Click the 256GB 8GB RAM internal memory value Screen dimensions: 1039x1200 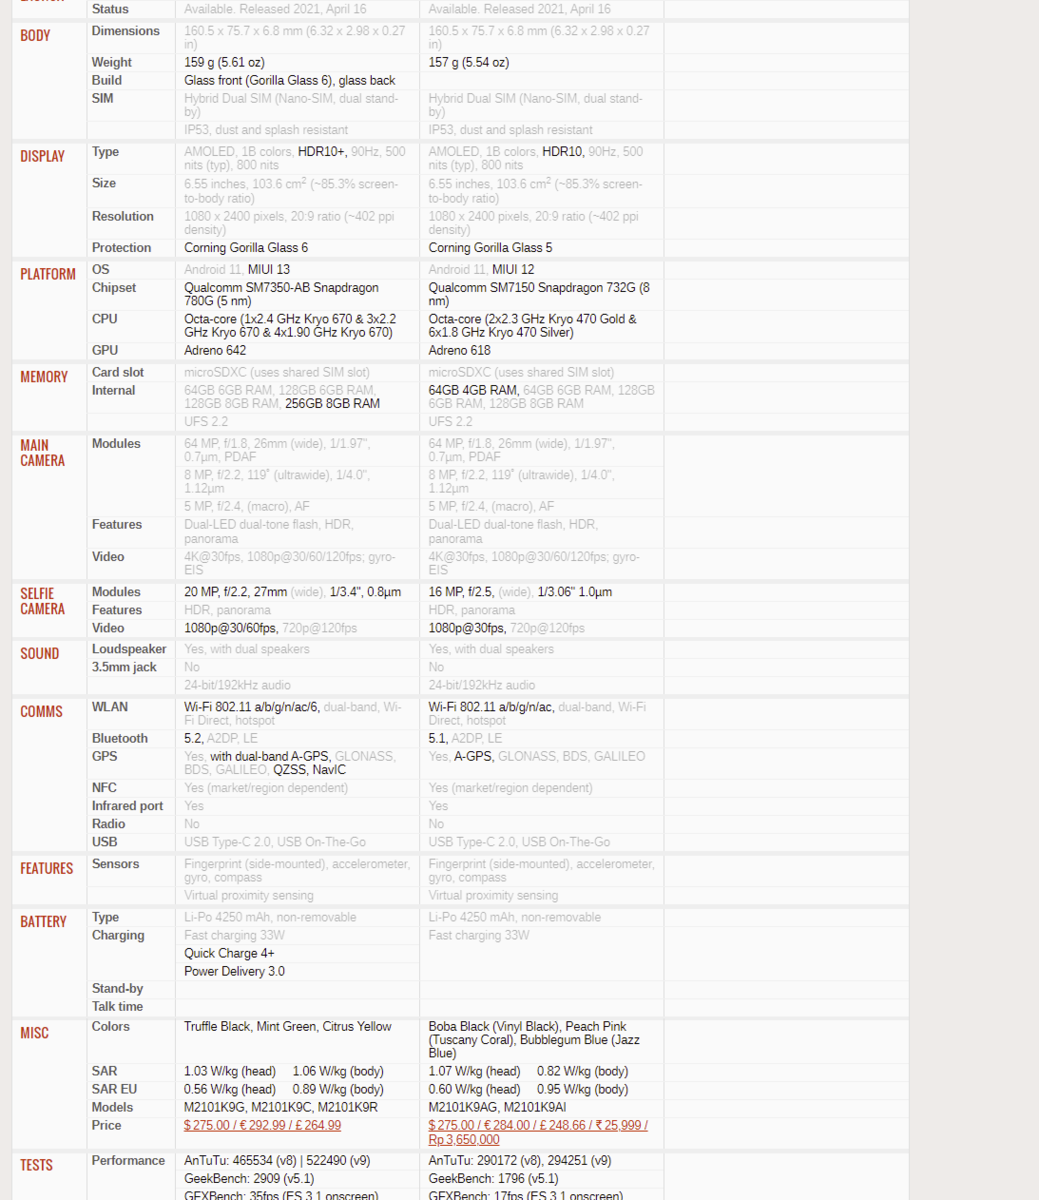coord(333,403)
